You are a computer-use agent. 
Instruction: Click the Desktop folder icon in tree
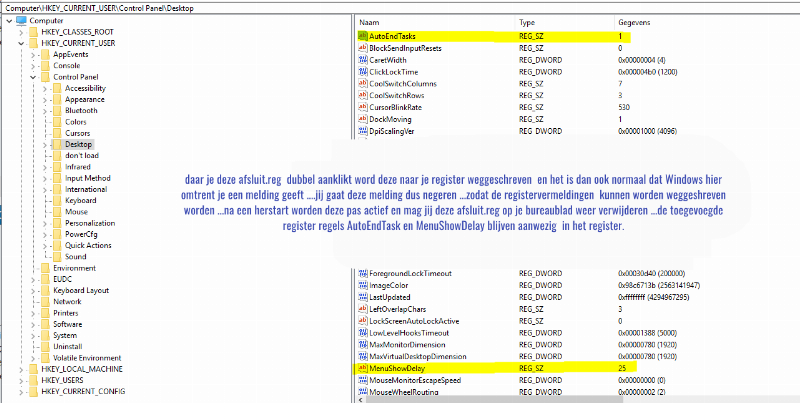(x=57, y=144)
